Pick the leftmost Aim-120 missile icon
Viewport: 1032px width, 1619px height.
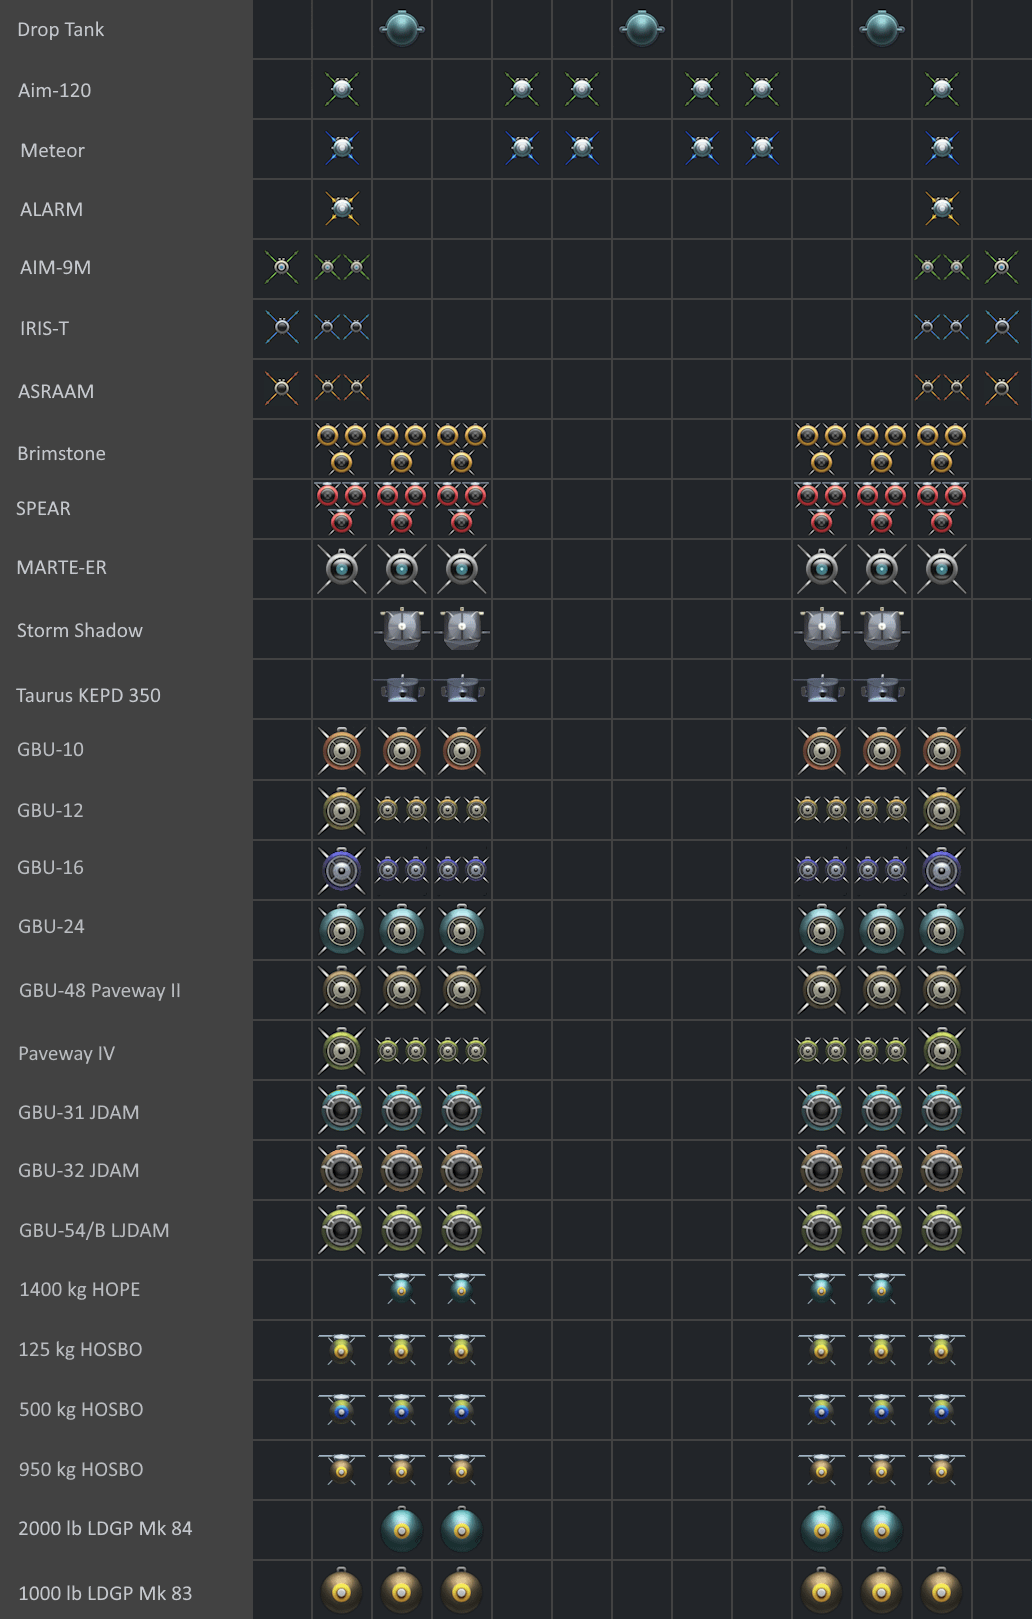342,89
